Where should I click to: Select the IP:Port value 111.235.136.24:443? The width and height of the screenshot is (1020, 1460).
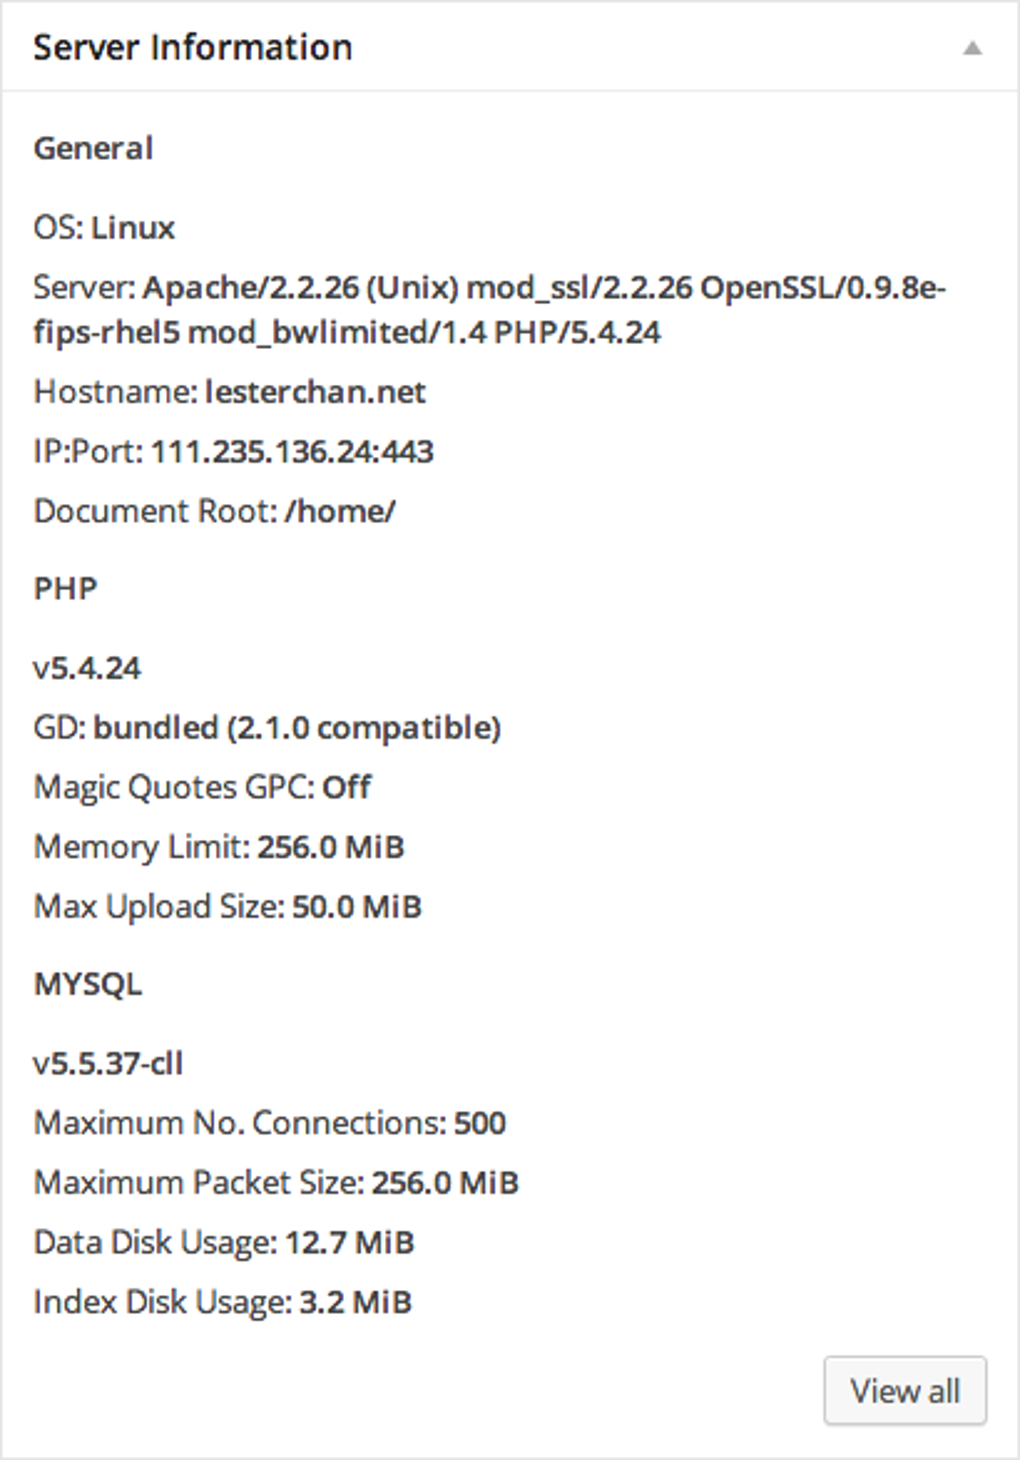[292, 452]
